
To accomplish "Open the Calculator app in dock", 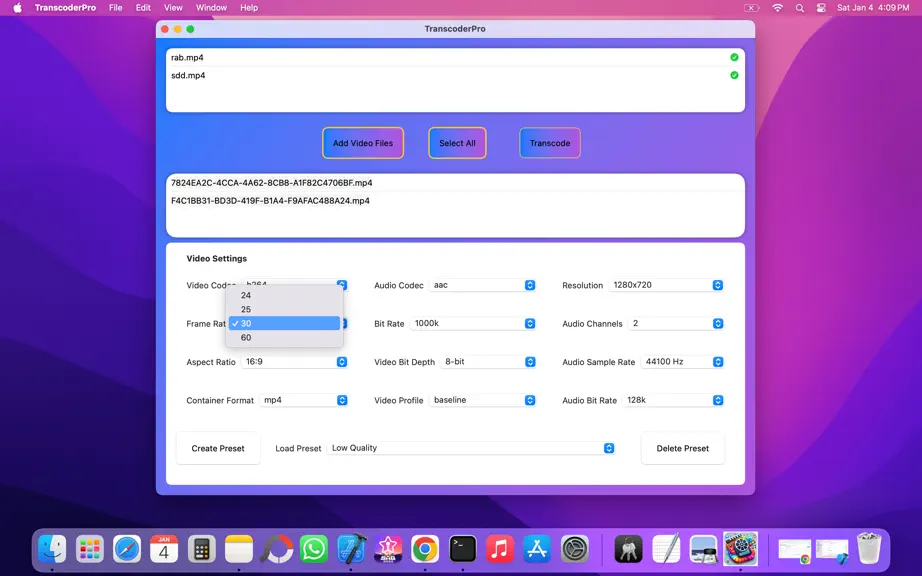I will [202, 550].
